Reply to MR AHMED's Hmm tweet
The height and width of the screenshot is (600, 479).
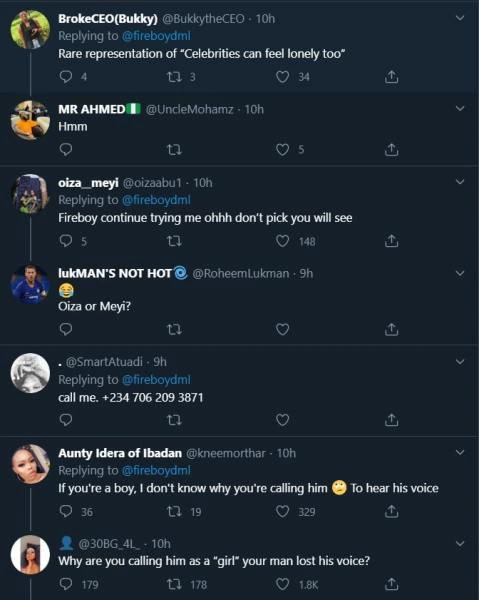point(66,149)
